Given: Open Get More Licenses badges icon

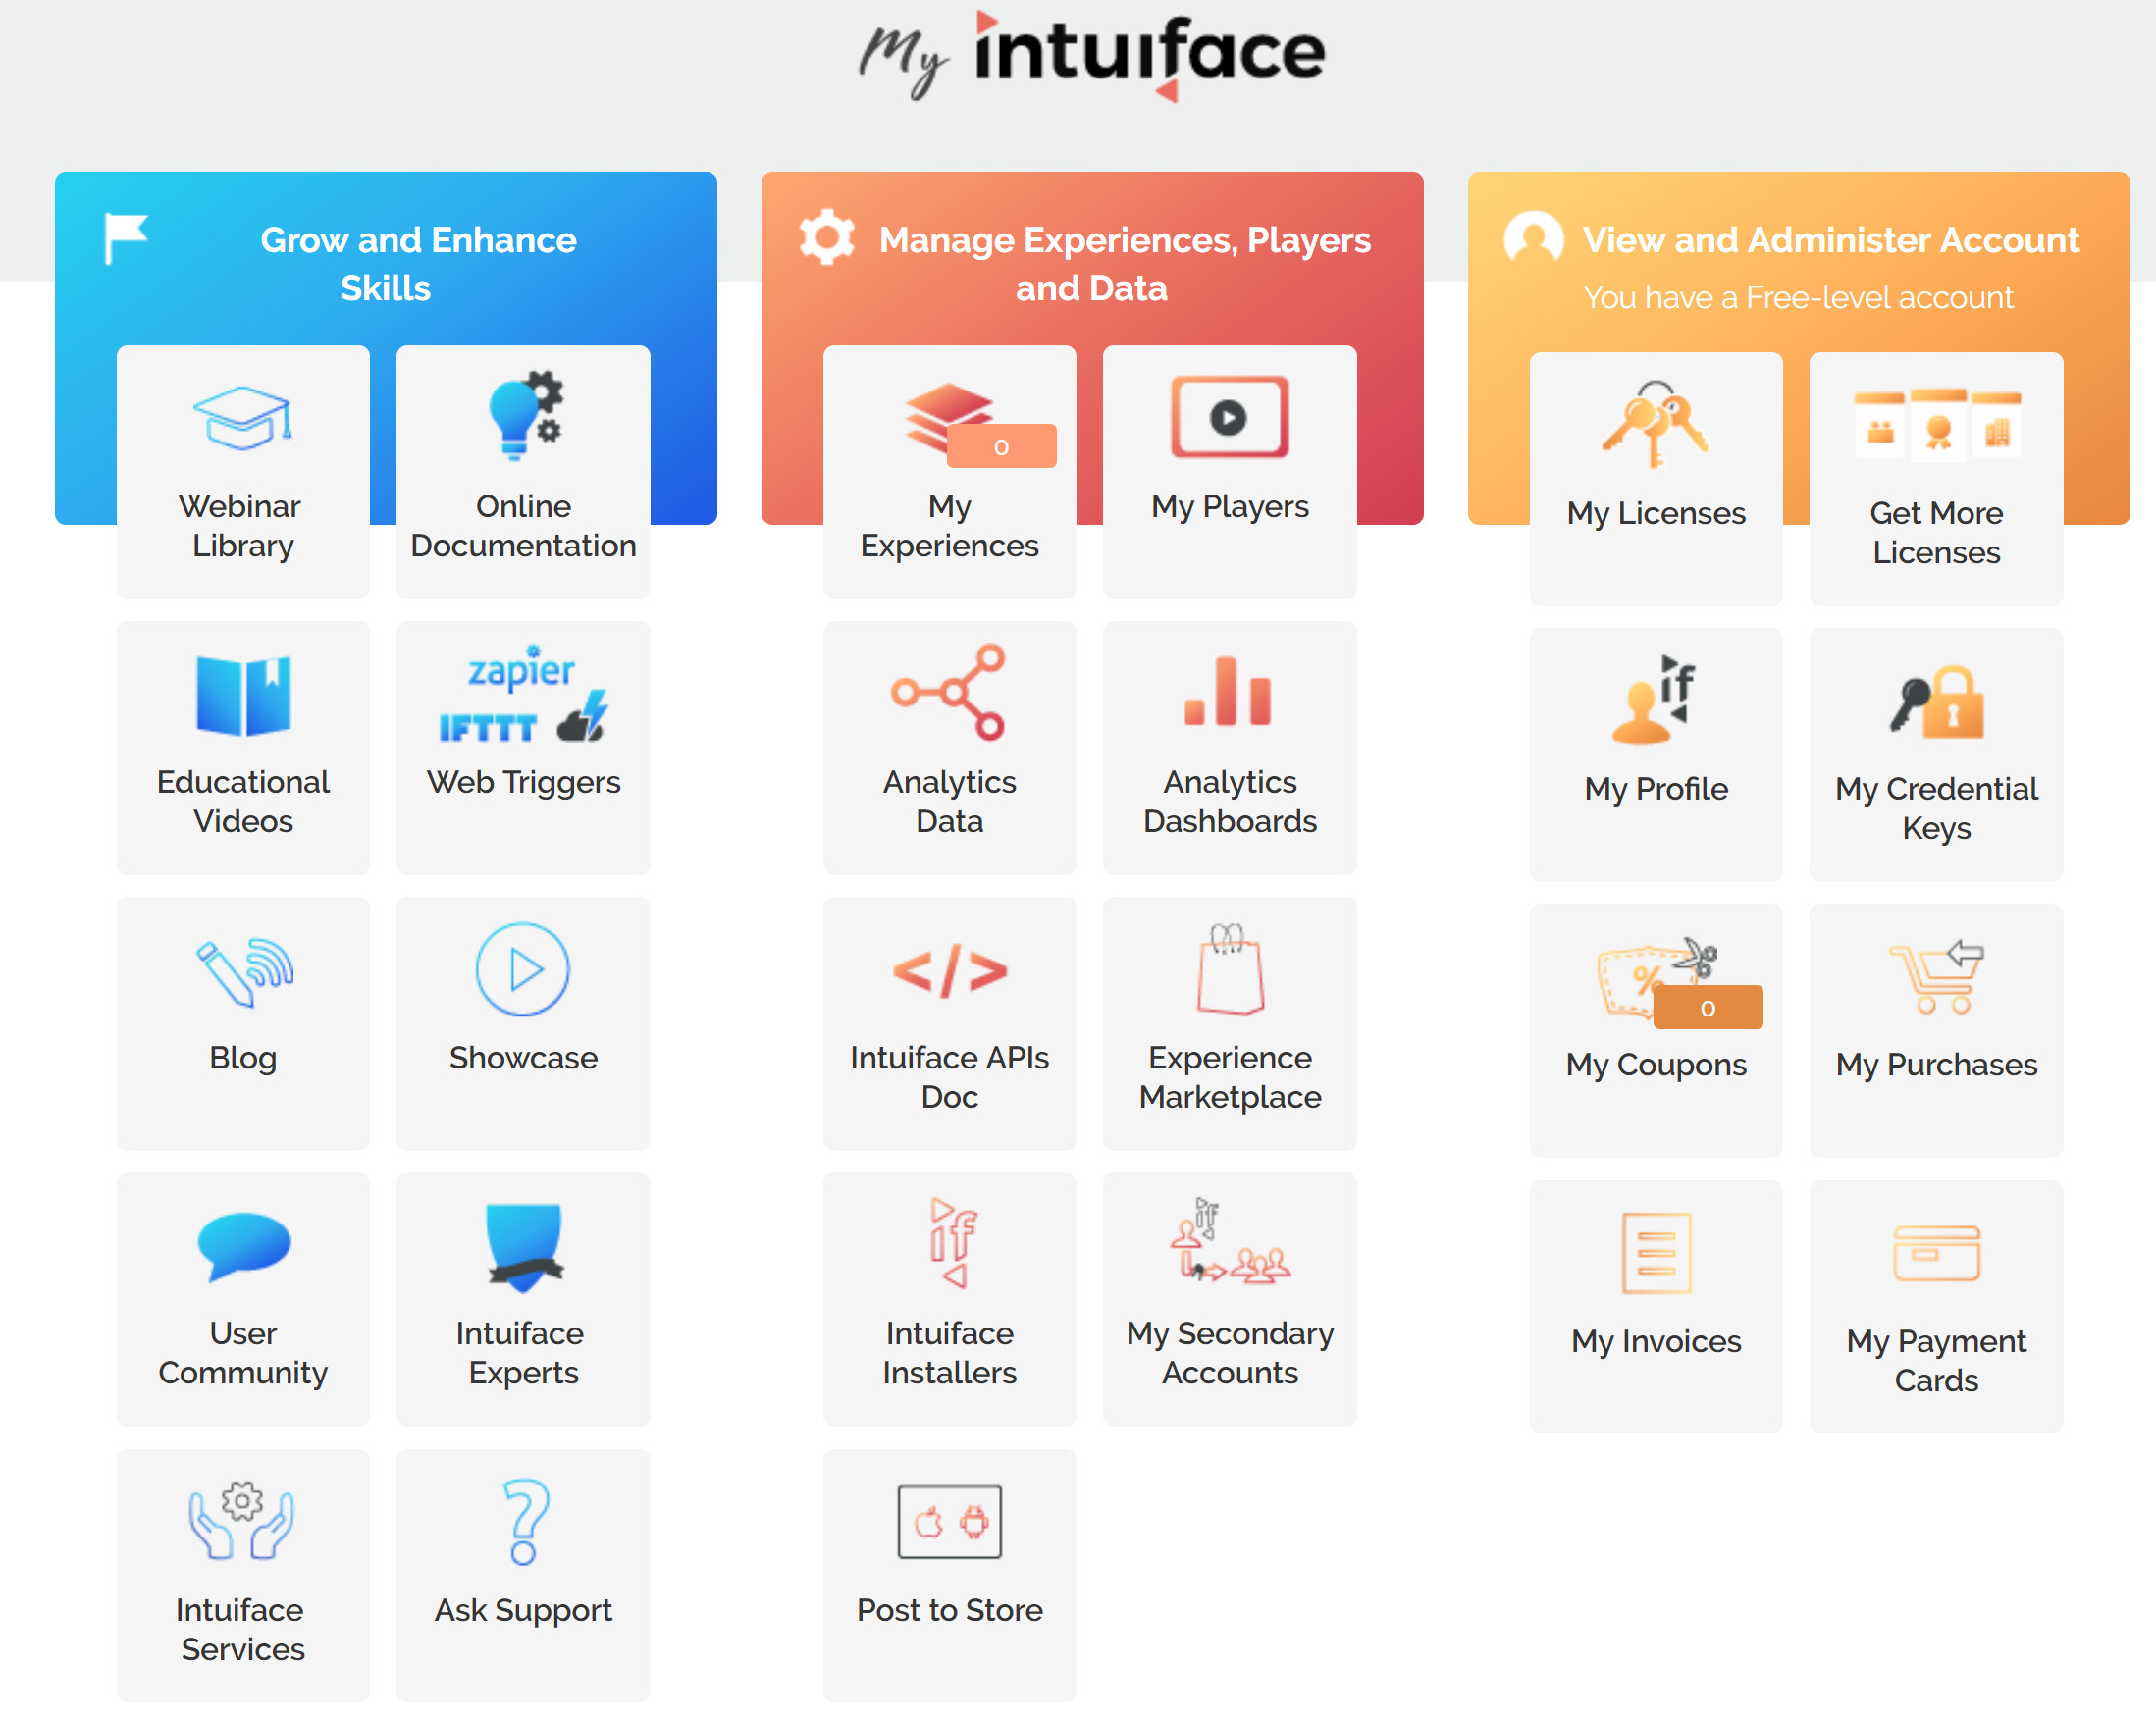Looking at the screenshot, I should pos(1937,425).
